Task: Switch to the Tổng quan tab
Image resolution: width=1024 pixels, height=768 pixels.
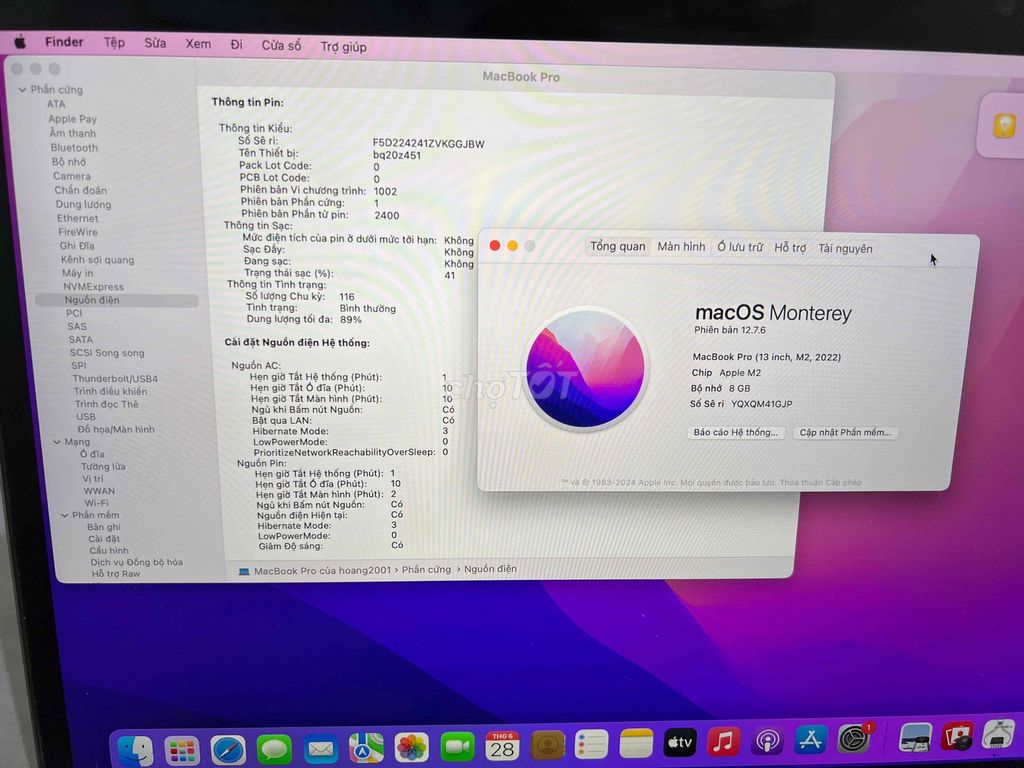Action: pyautogui.click(x=617, y=246)
